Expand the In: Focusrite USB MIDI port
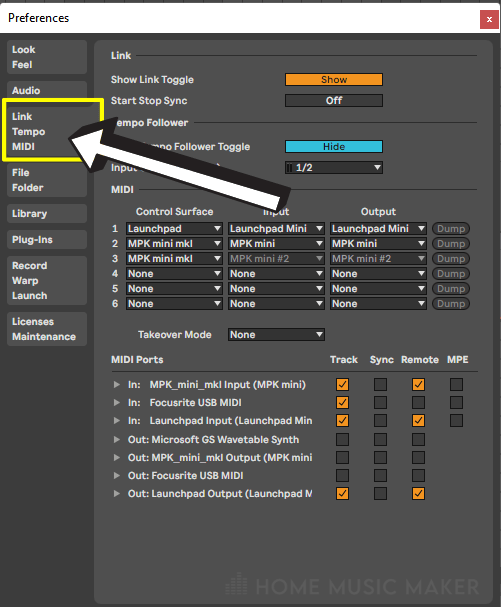501x607 pixels. (117, 403)
